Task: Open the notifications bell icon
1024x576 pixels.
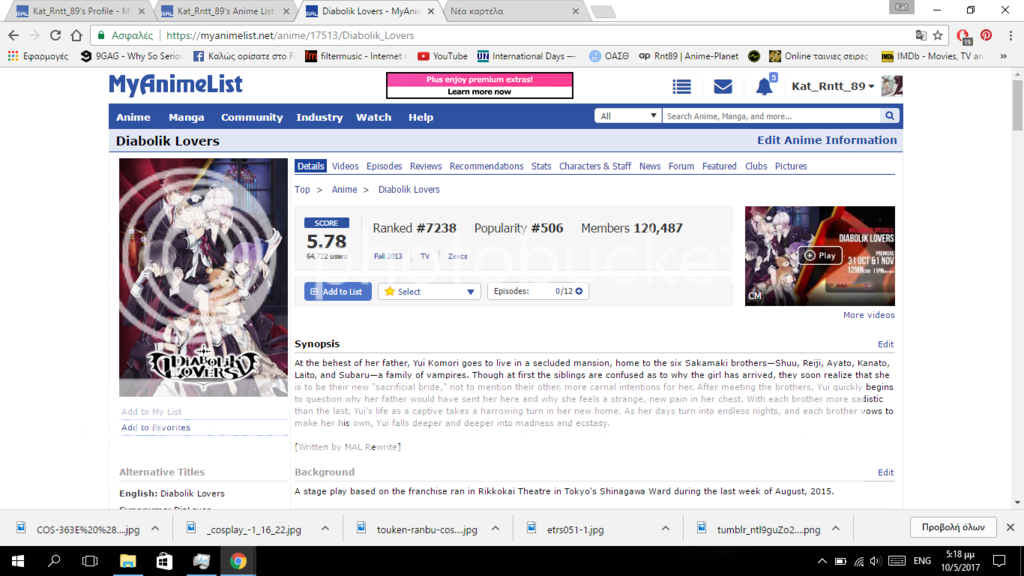Action: [764, 86]
